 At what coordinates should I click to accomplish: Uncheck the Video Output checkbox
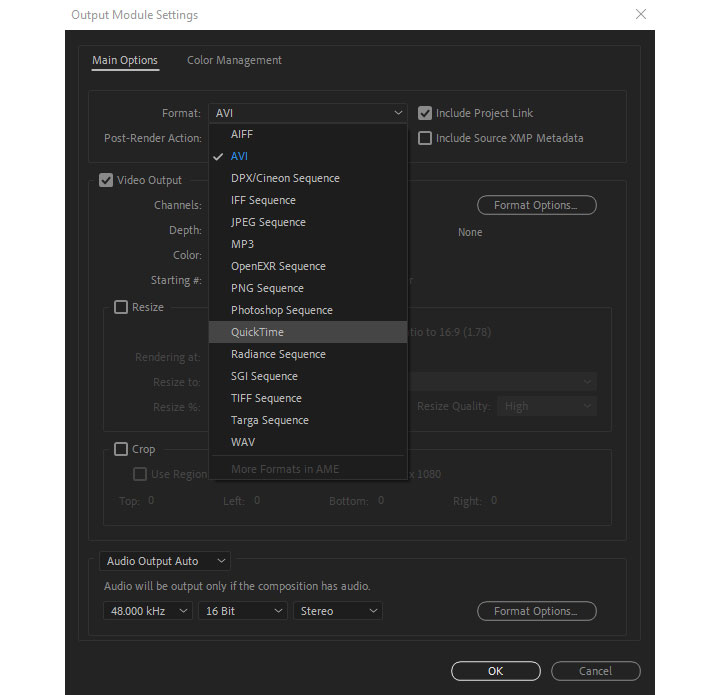click(106, 180)
